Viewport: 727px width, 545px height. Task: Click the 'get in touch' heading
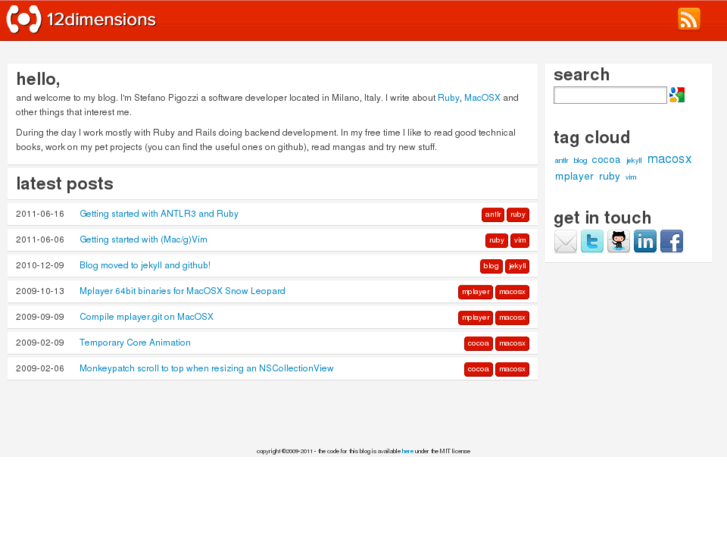(602, 218)
